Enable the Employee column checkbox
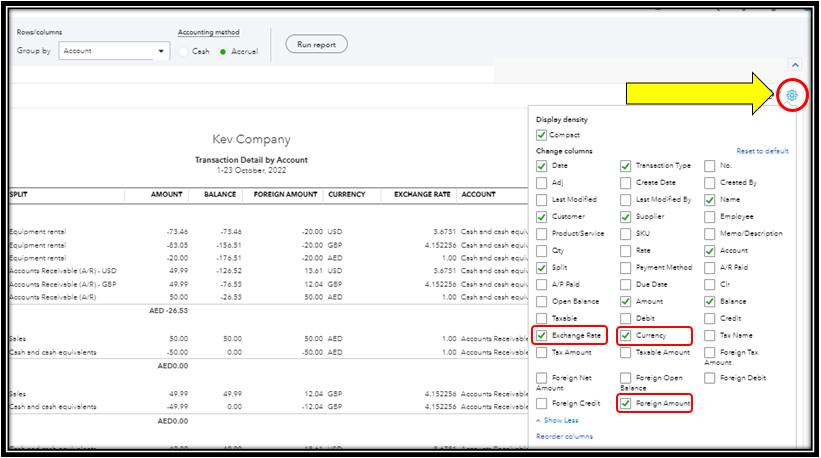Image resolution: width=821 pixels, height=458 pixels. coord(709,217)
